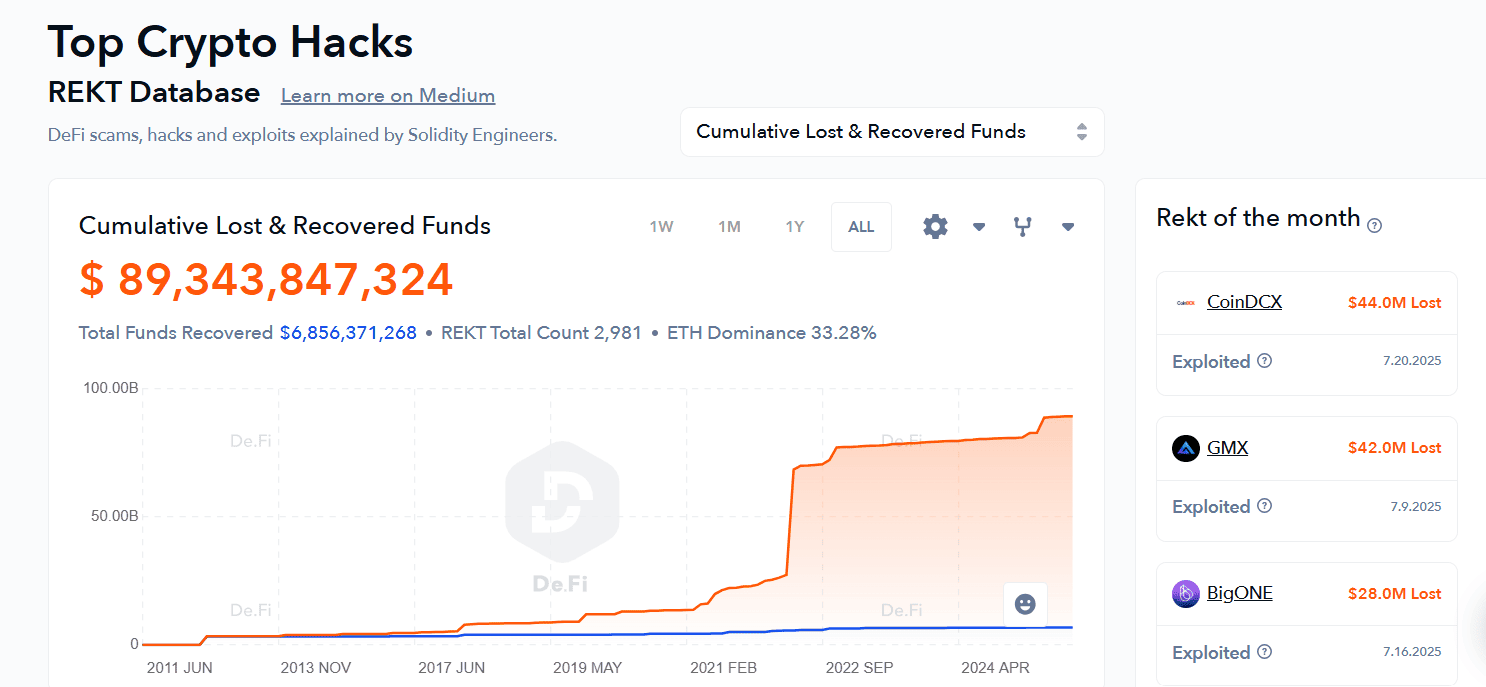This screenshot has width=1486, height=687.
Task: Click the Exploited label on CoinDCX card
Action: pyautogui.click(x=1211, y=361)
